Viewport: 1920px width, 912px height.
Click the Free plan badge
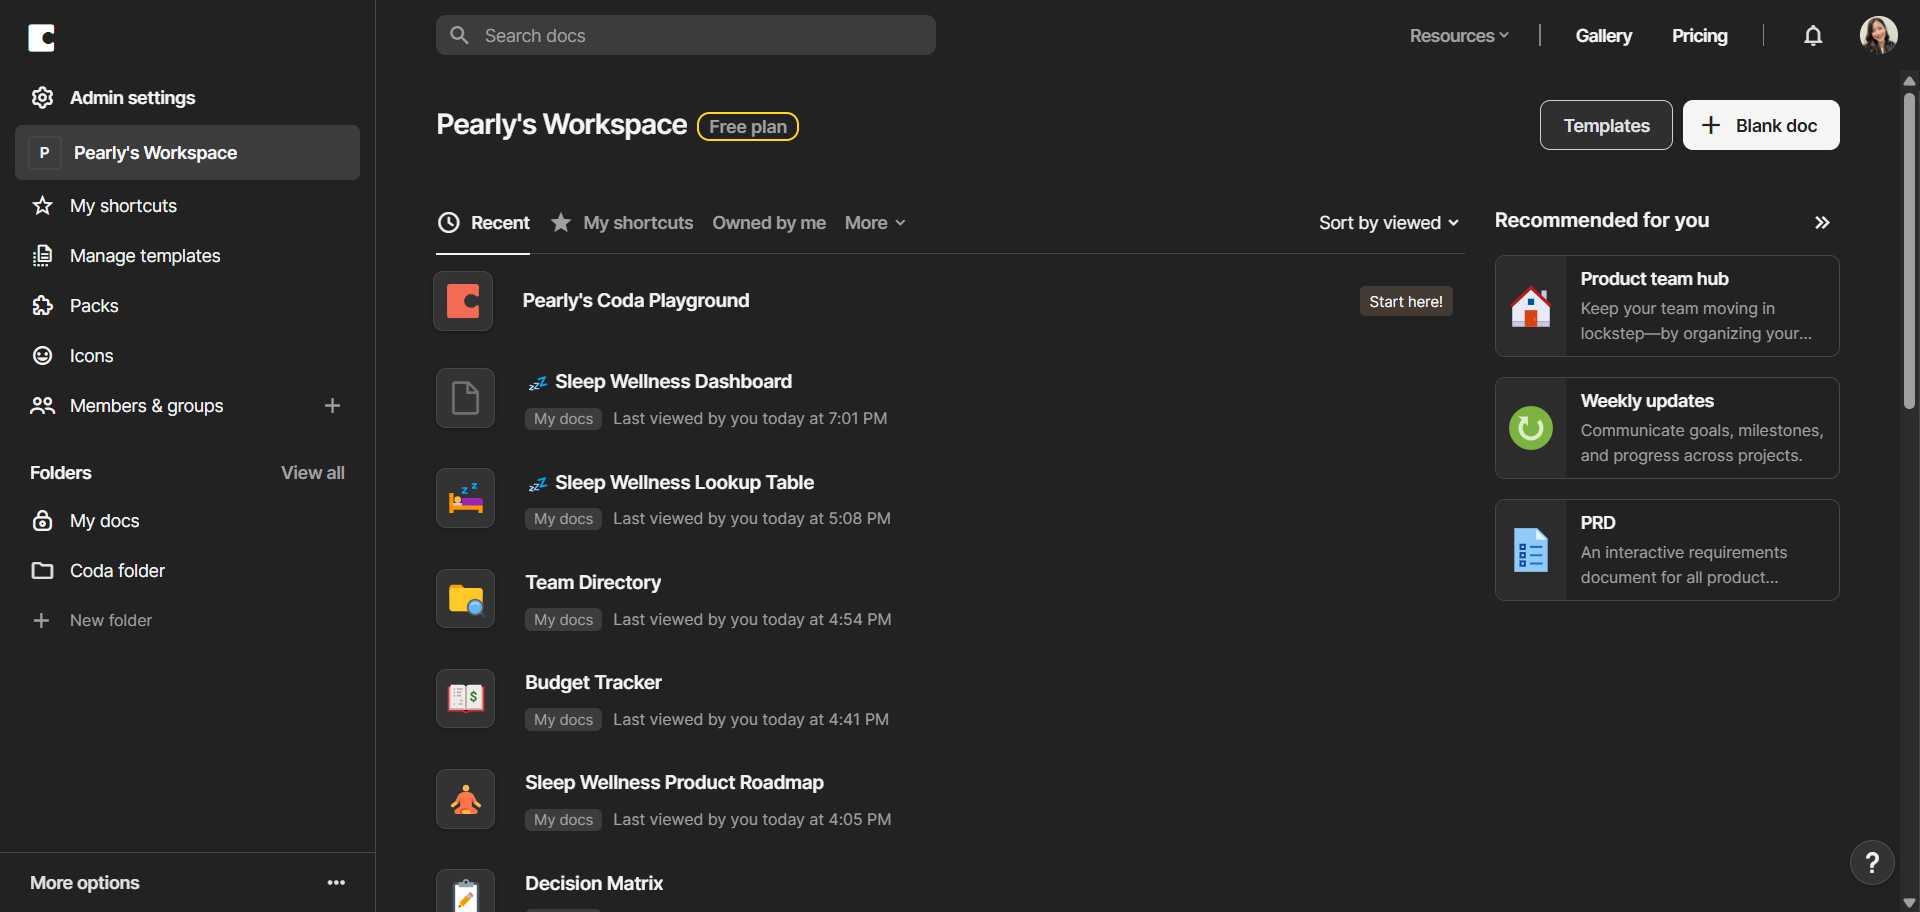pyautogui.click(x=748, y=126)
